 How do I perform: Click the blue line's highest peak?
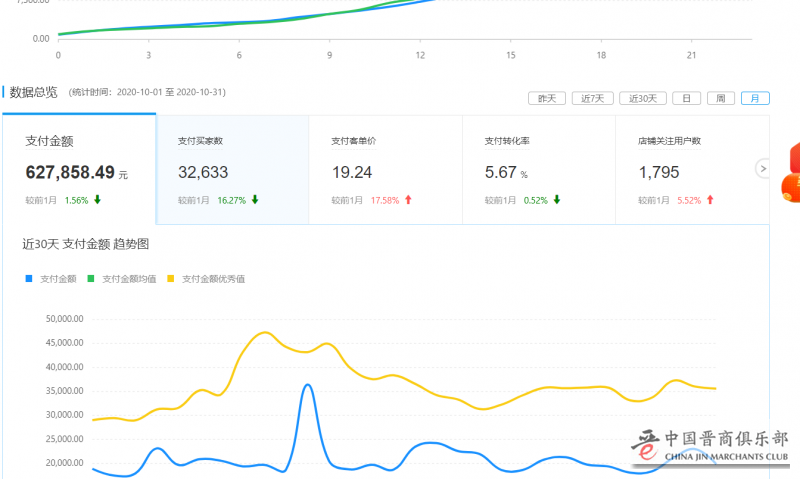[308, 385]
